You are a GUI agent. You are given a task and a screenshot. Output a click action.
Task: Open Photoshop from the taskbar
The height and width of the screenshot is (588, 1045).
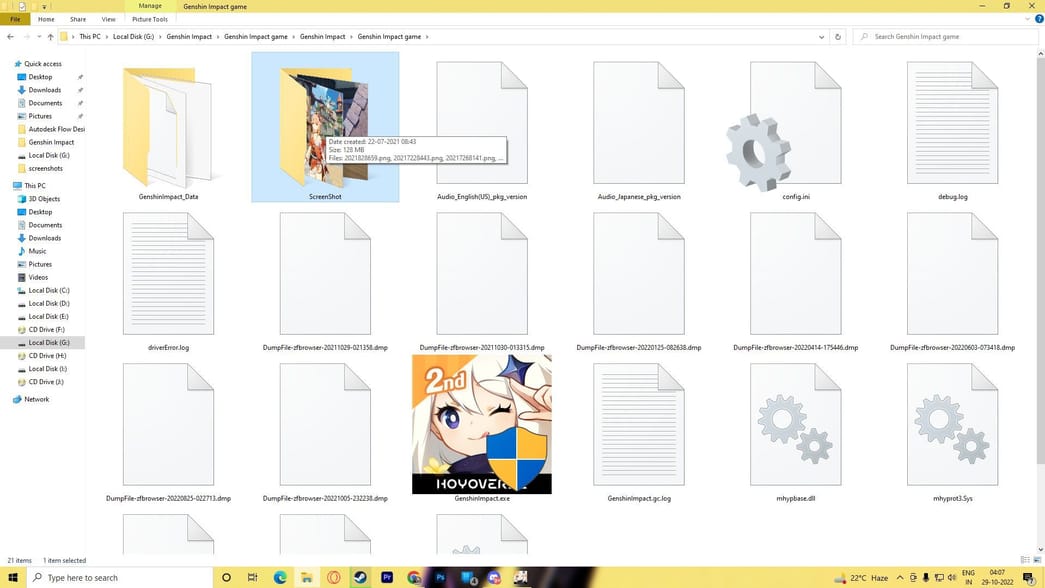point(440,577)
